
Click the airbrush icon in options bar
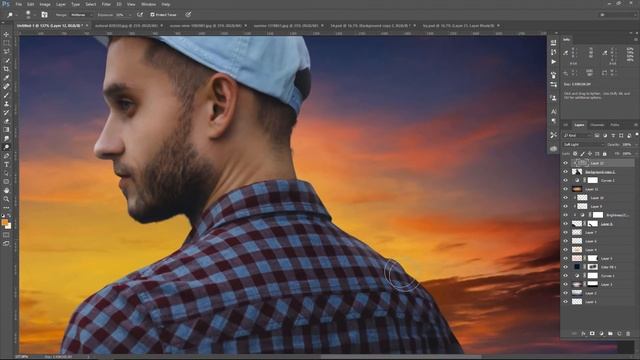140,14
